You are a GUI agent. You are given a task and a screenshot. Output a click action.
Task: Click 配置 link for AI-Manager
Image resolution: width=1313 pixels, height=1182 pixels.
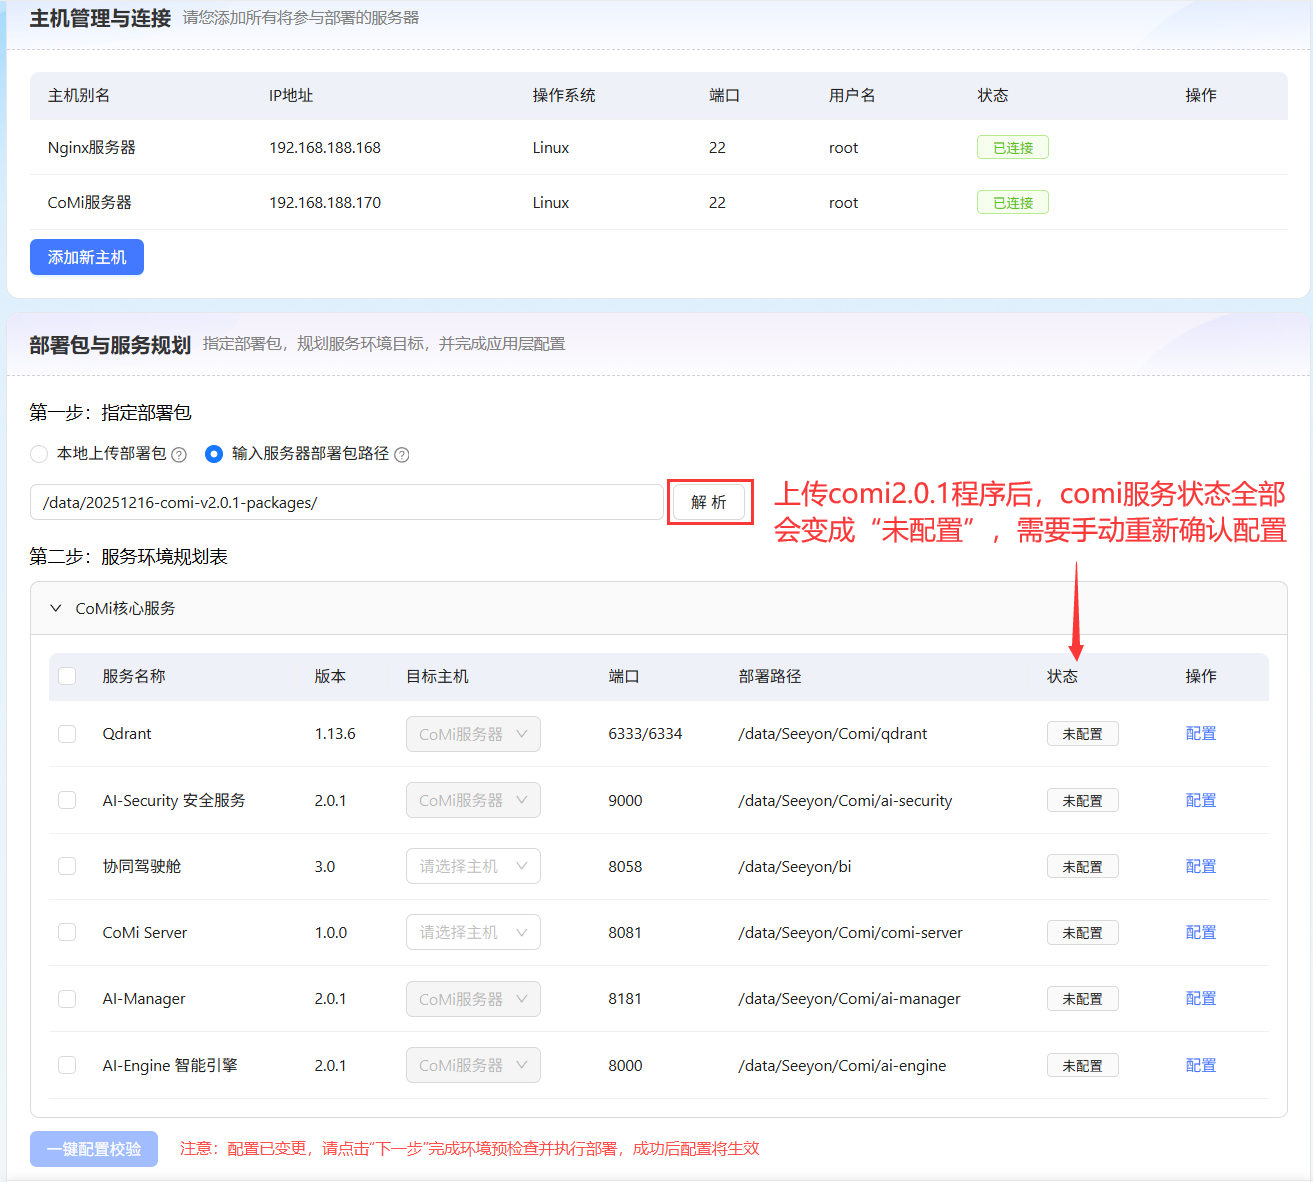pos(1200,998)
